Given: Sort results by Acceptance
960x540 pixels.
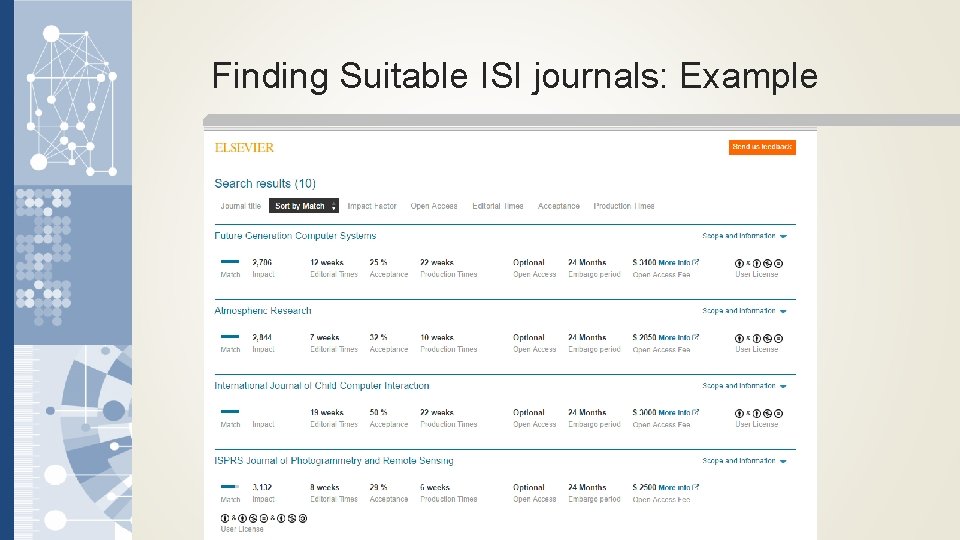Looking at the screenshot, I should pyautogui.click(x=558, y=206).
